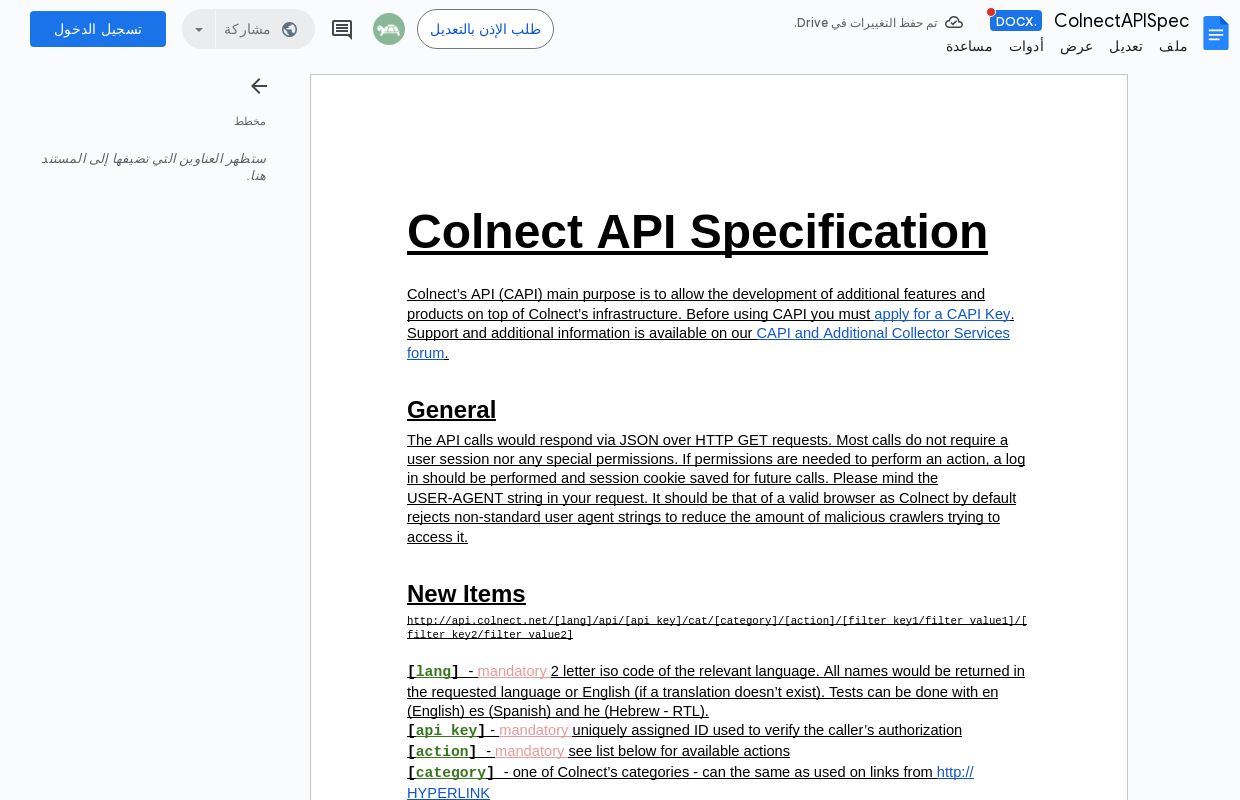This screenshot has width=1240, height=800.
Task: Open the أدوات menu
Action: (1026, 46)
